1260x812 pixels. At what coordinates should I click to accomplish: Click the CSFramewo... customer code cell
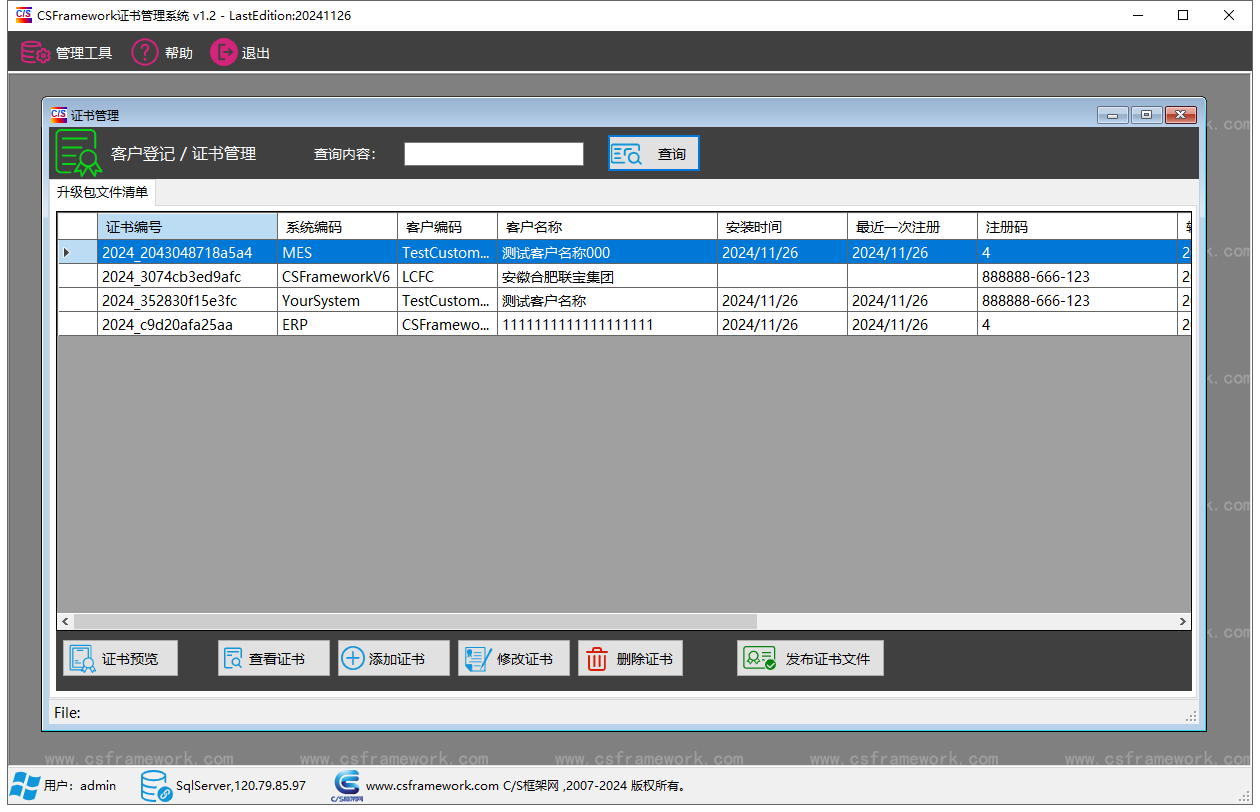447,325
